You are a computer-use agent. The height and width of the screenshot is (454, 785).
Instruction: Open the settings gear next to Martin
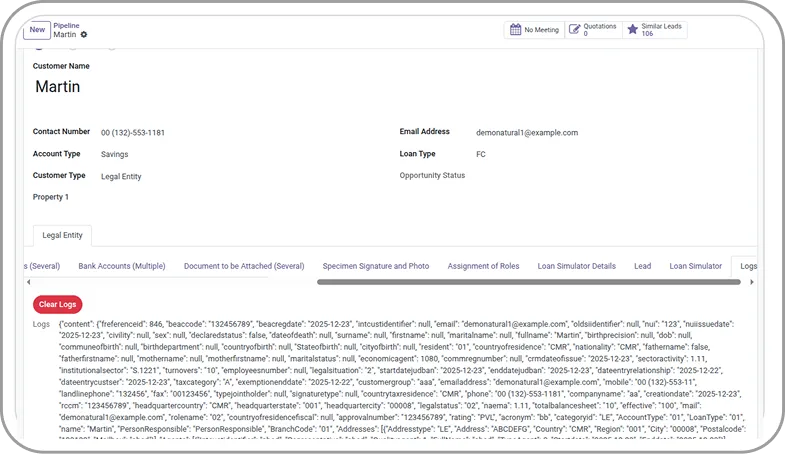pos(84,35)
